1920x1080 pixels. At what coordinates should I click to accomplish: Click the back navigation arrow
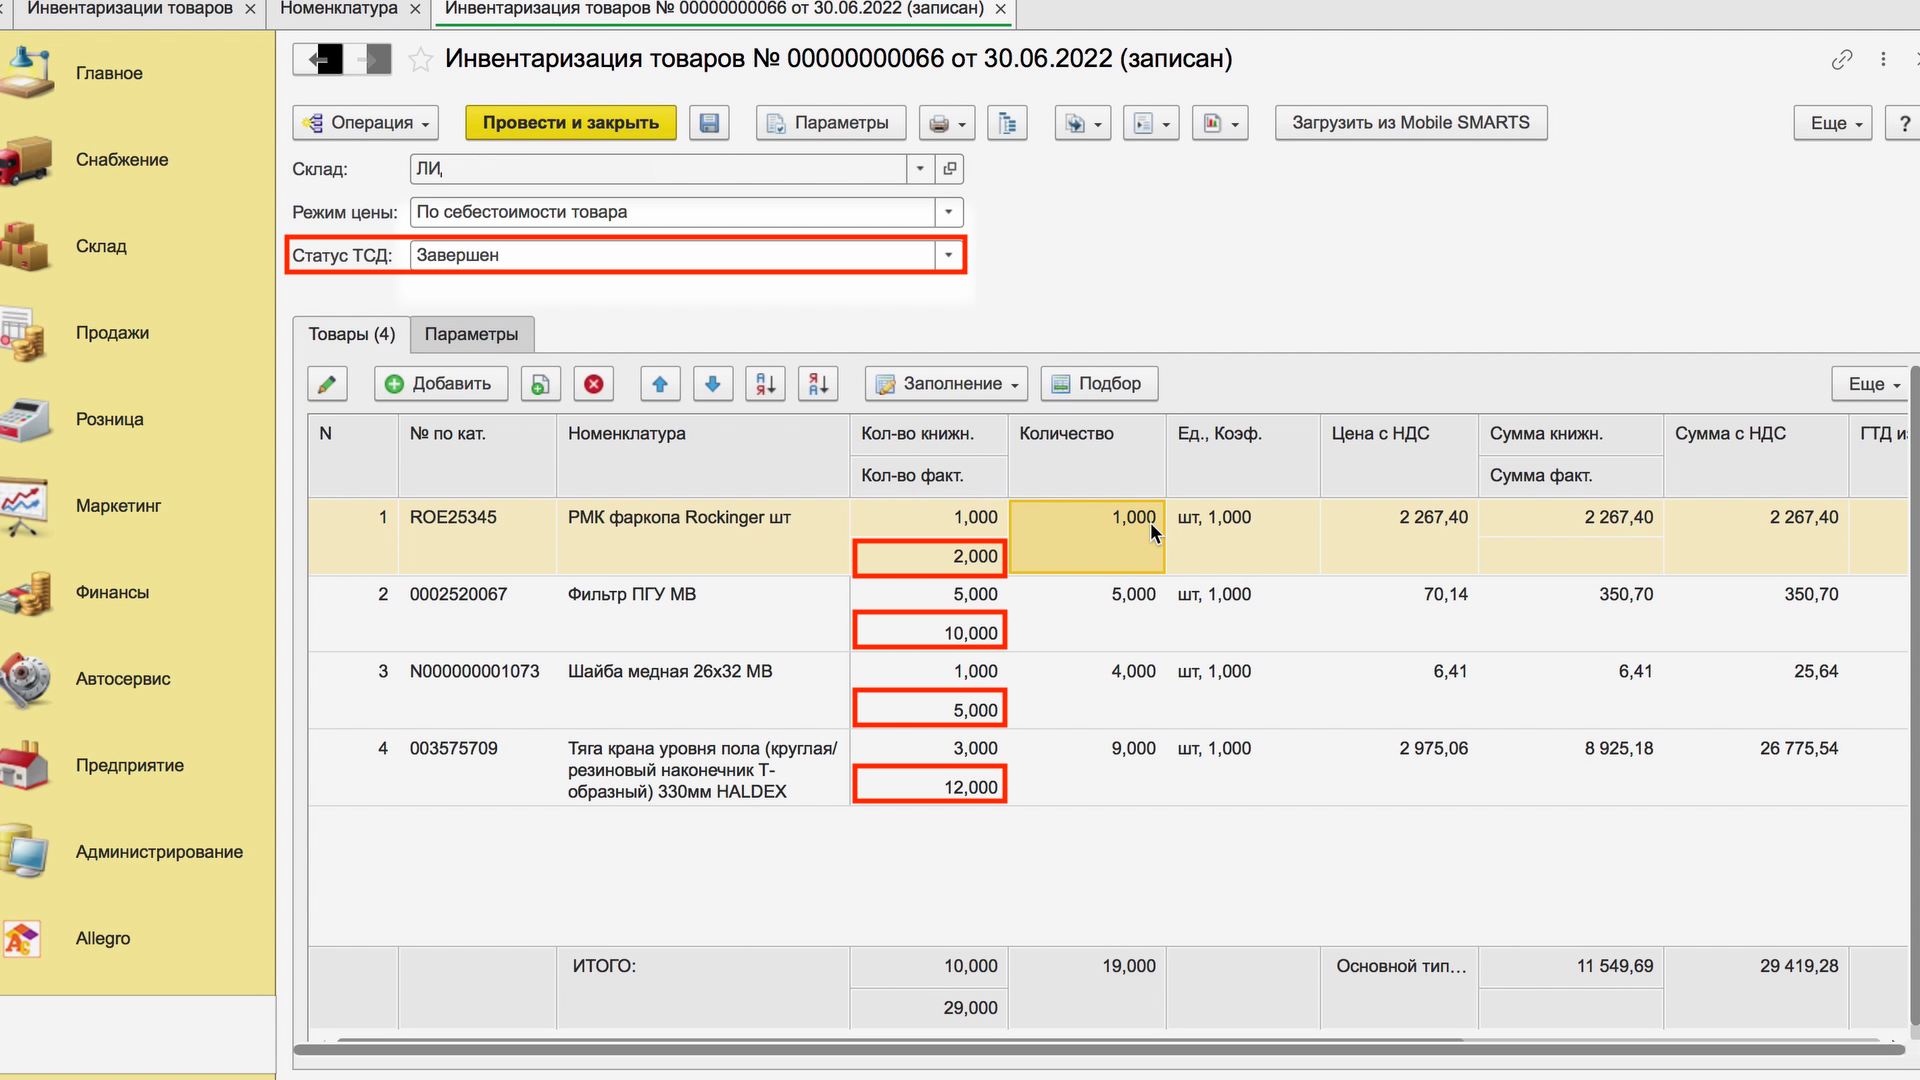point(319,60)
